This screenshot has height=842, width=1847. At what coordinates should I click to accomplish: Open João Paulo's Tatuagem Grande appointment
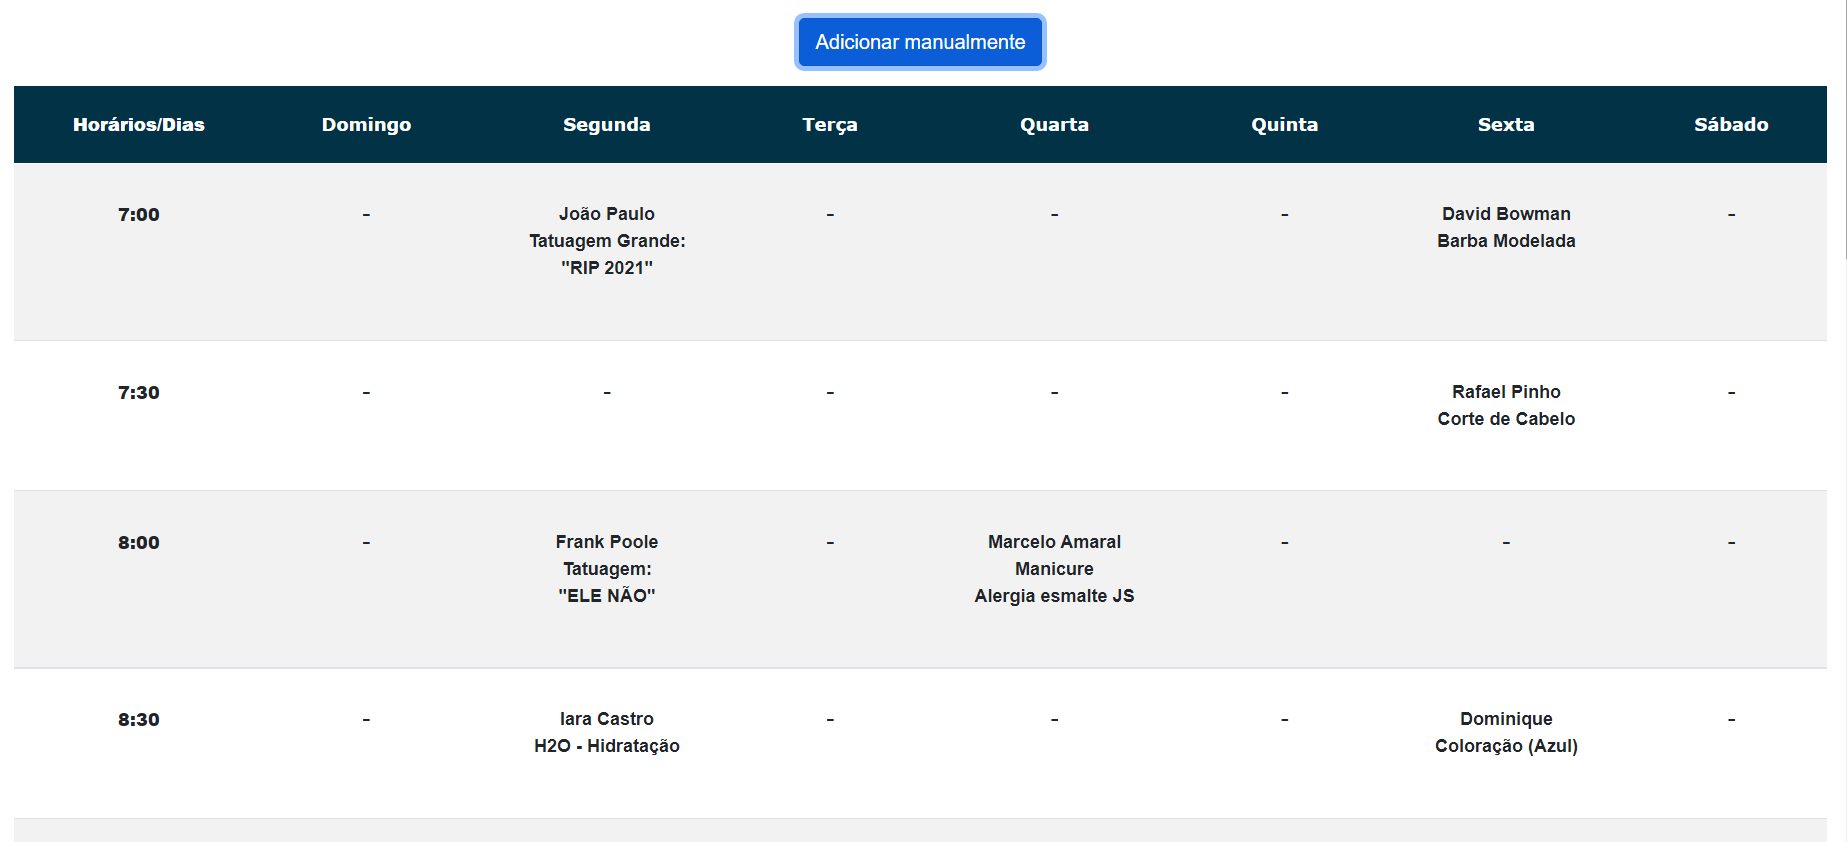tap(606, 241)
